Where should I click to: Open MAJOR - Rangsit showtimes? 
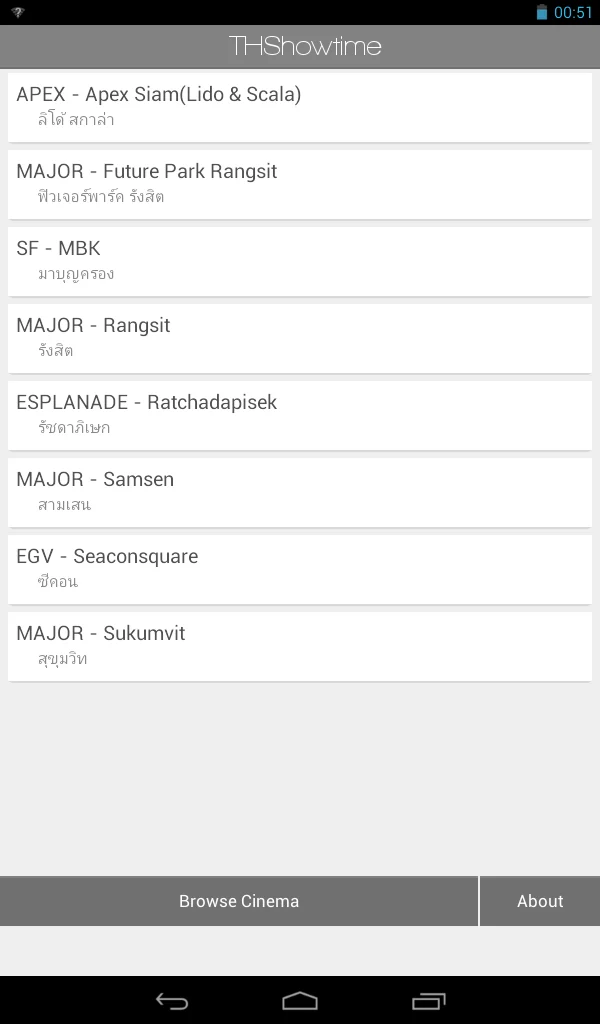(300, 338)
